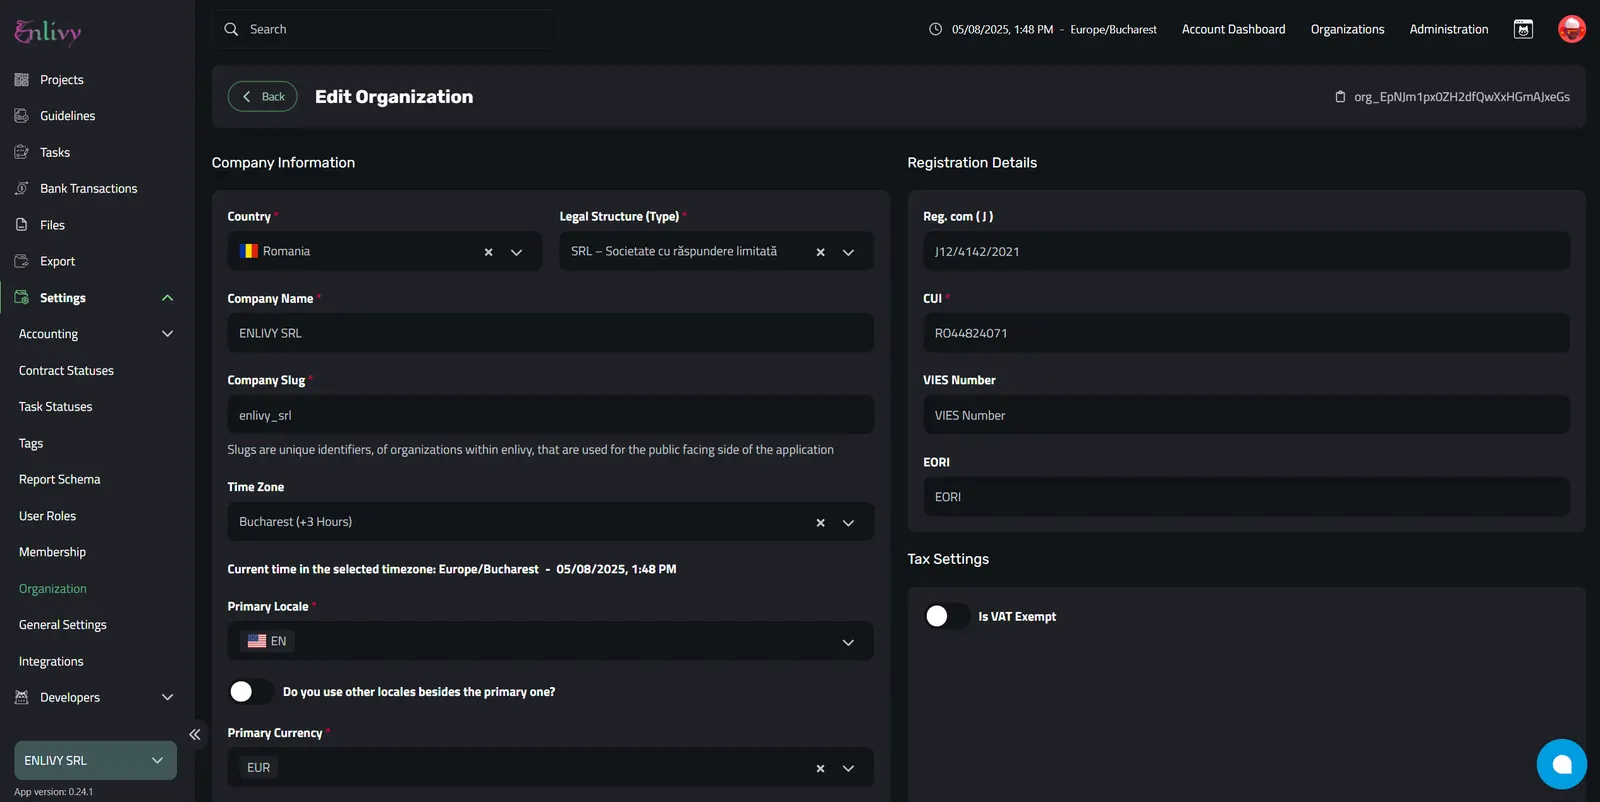Screen dimensions: 1600x802
Task: Click the Company Name field
Action: click(550, 333)
